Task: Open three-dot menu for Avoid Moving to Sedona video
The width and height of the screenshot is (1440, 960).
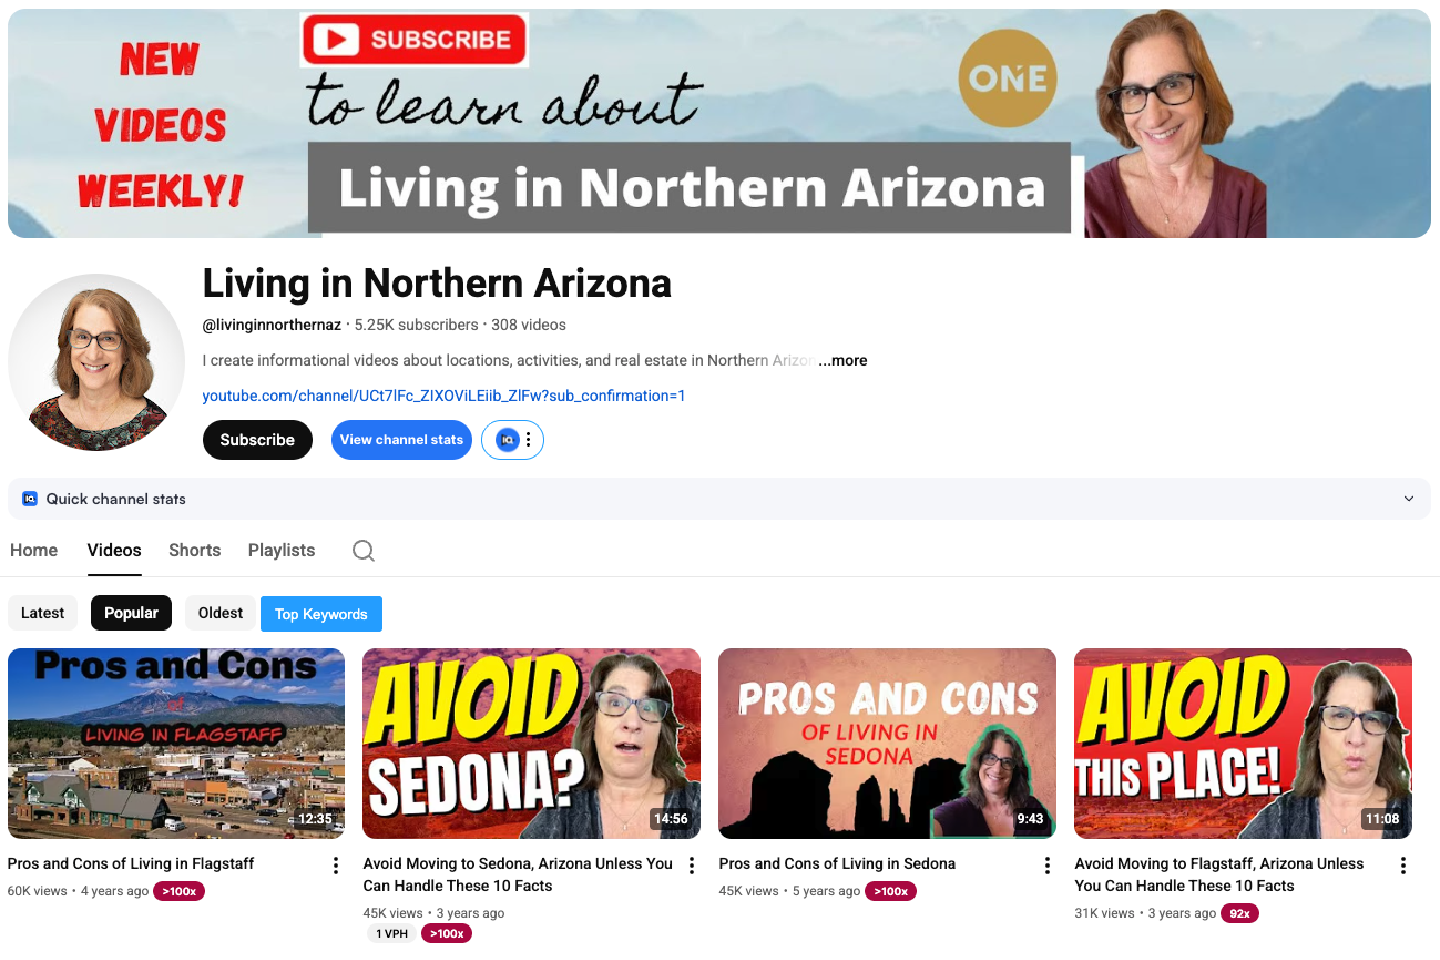Action: click(692, 866)
